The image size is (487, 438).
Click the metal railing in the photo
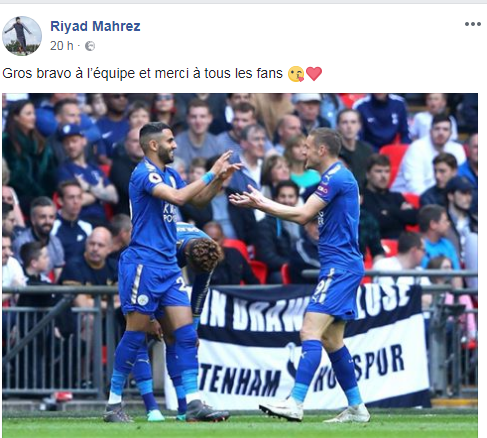57,340
